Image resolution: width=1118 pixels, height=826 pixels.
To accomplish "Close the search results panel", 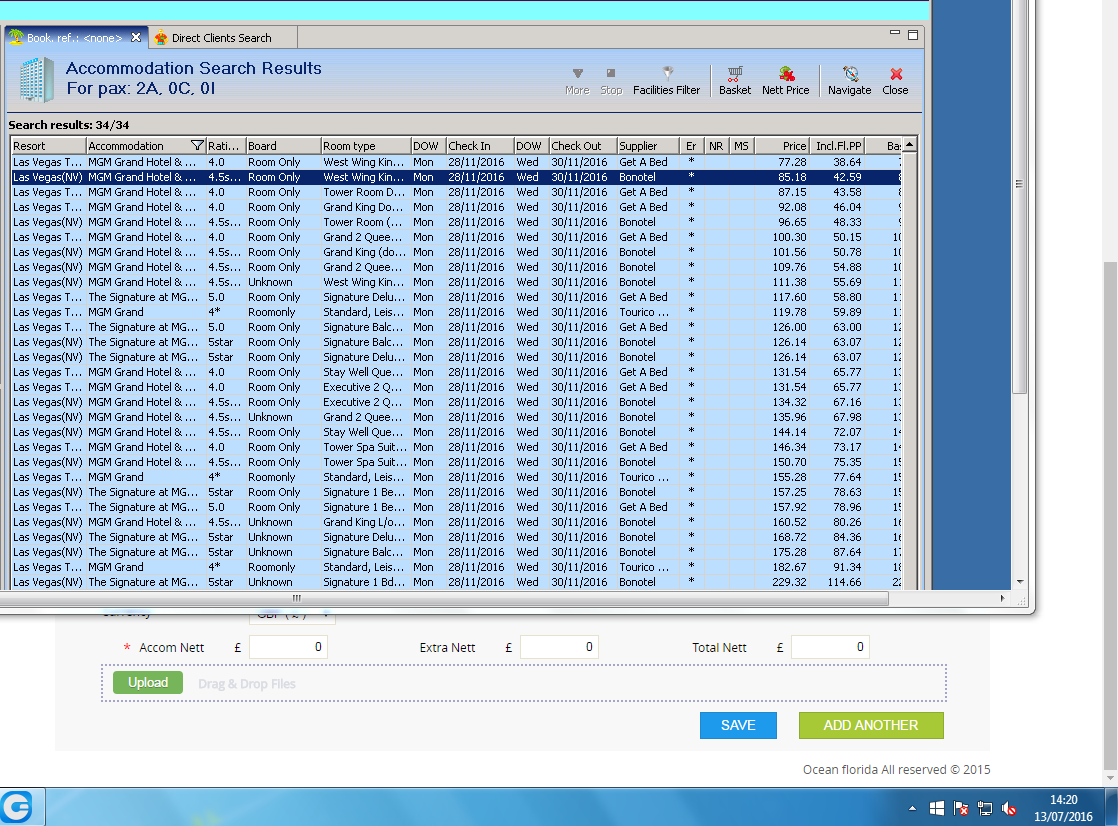I will click(896, 81).
